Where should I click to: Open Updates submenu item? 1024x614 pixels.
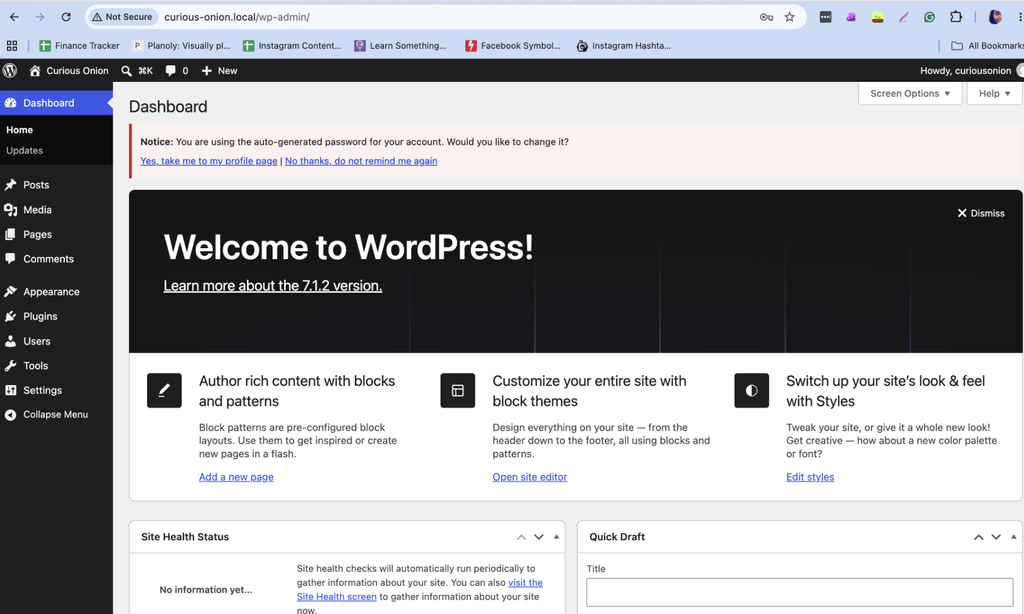coord(25,150)
